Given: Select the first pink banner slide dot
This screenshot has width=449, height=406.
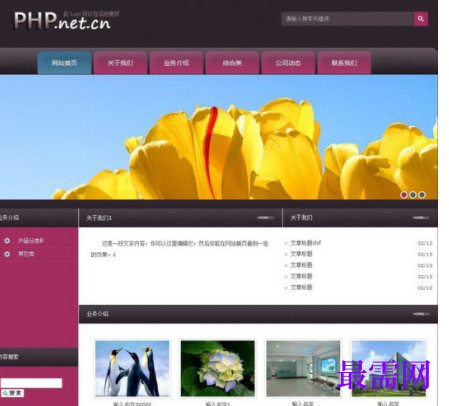Looking at the screenshot, I should point(404,195).
